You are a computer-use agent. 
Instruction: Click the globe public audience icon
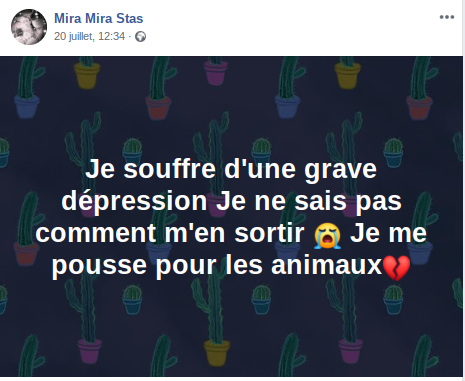pos(140,36)
